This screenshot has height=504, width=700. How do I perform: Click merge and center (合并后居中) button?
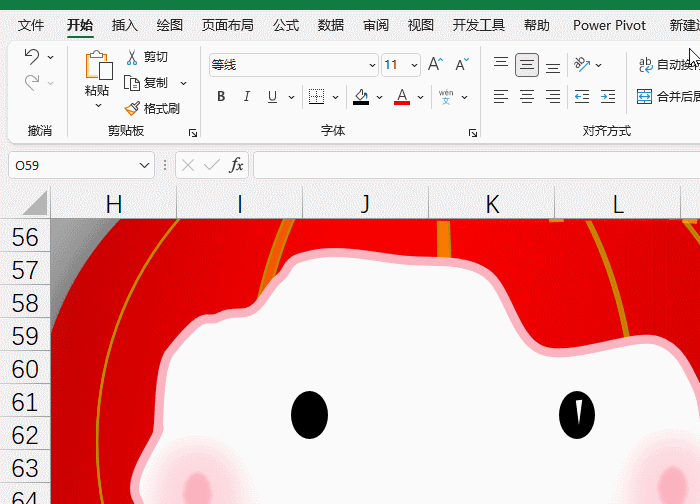point(668,96)
